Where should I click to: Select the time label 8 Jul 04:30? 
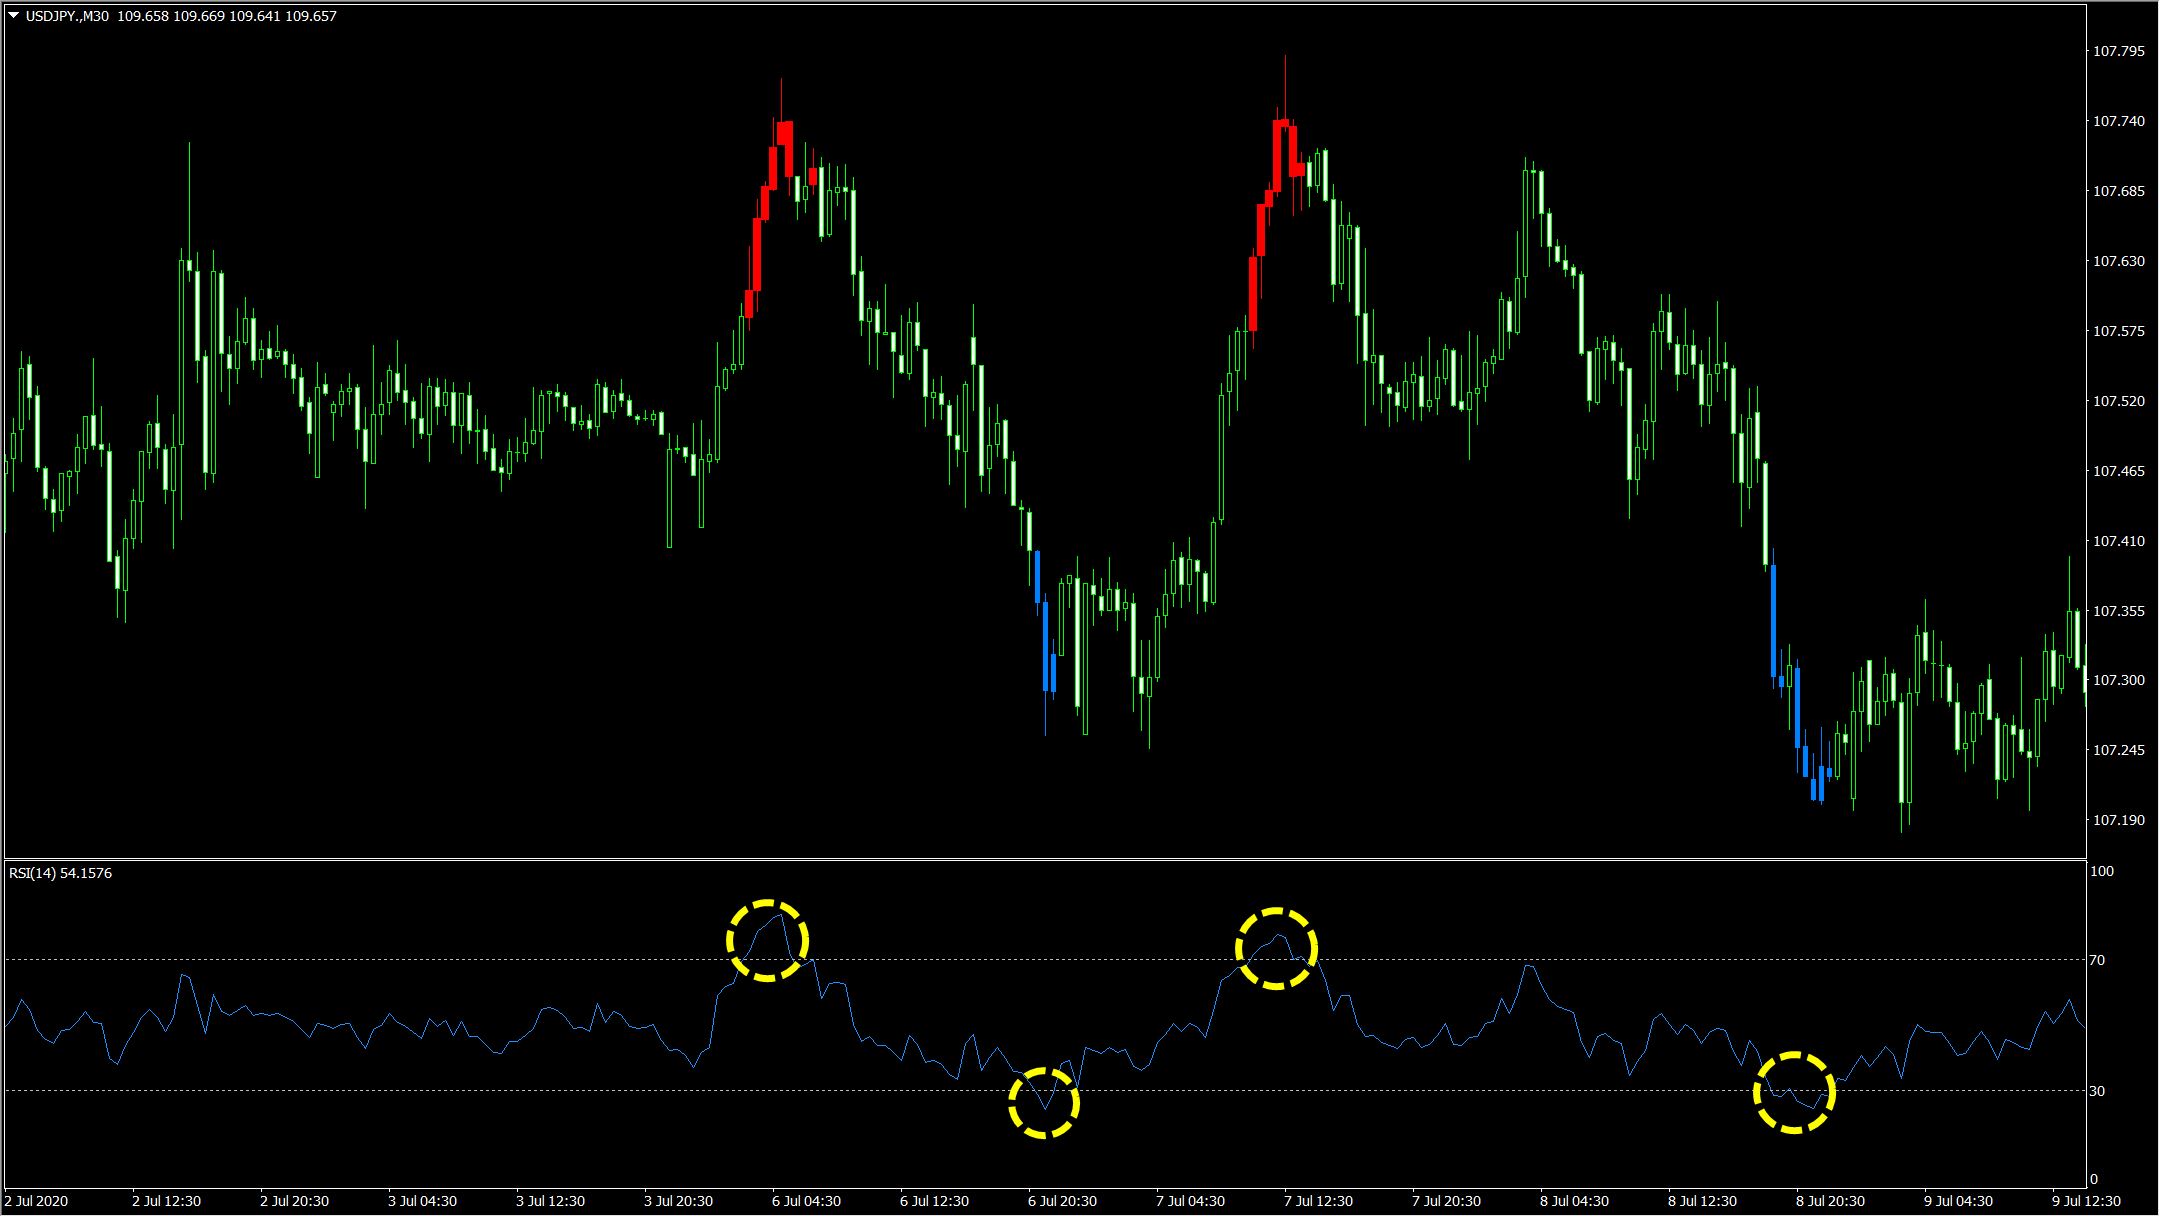[x=1574, y=1201]
